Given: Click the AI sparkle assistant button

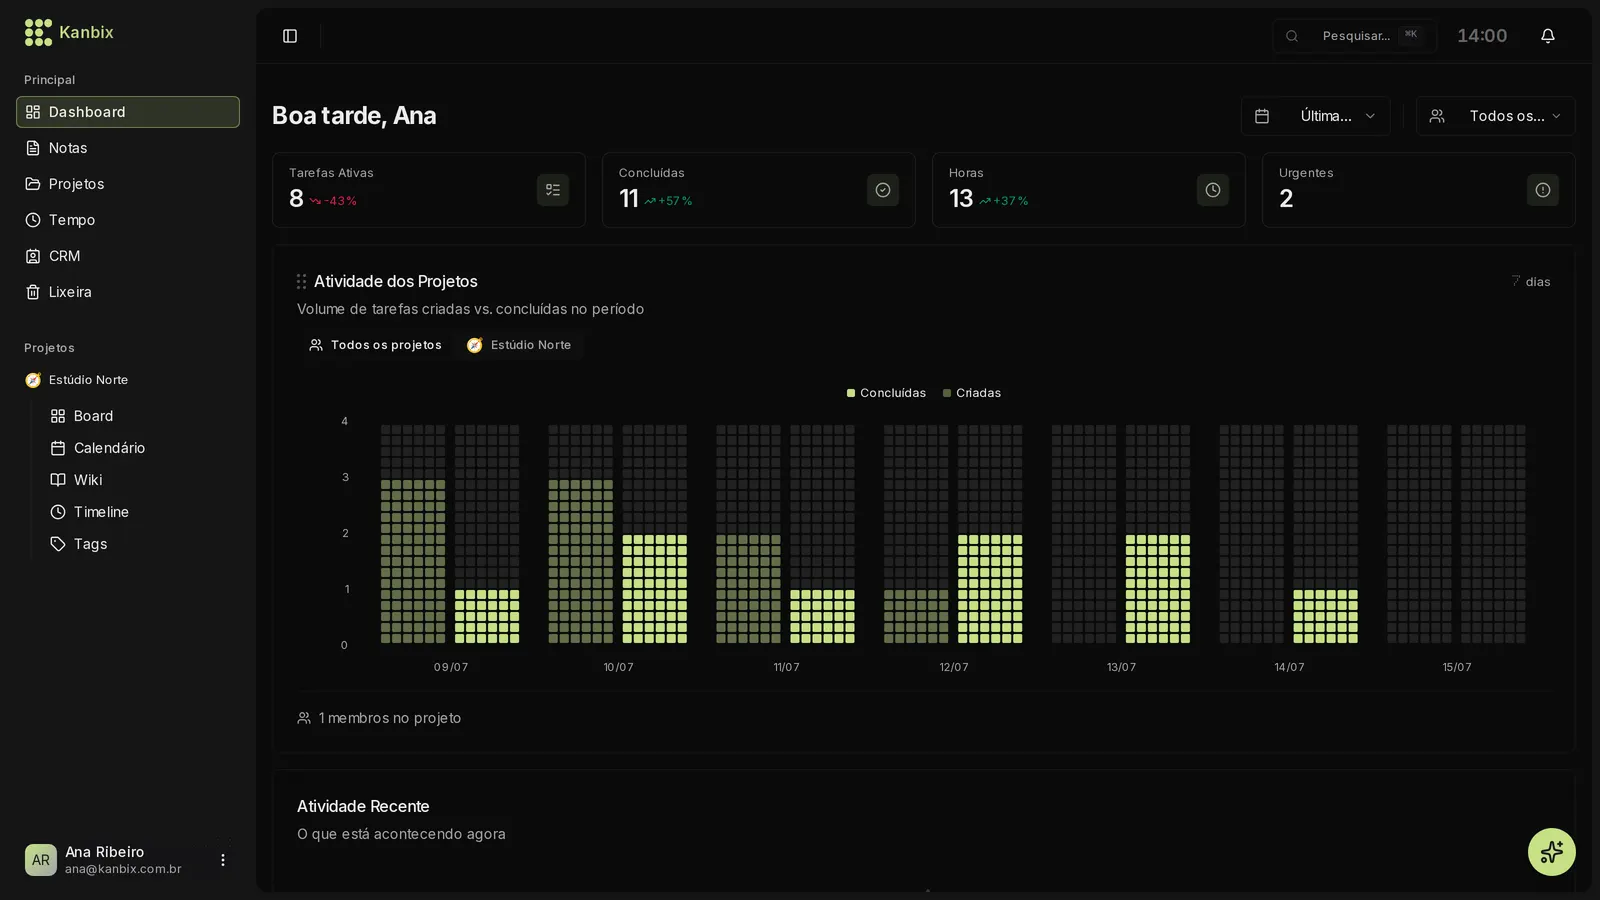Looking at the screenshot, I should click(x=1552, y=852).
